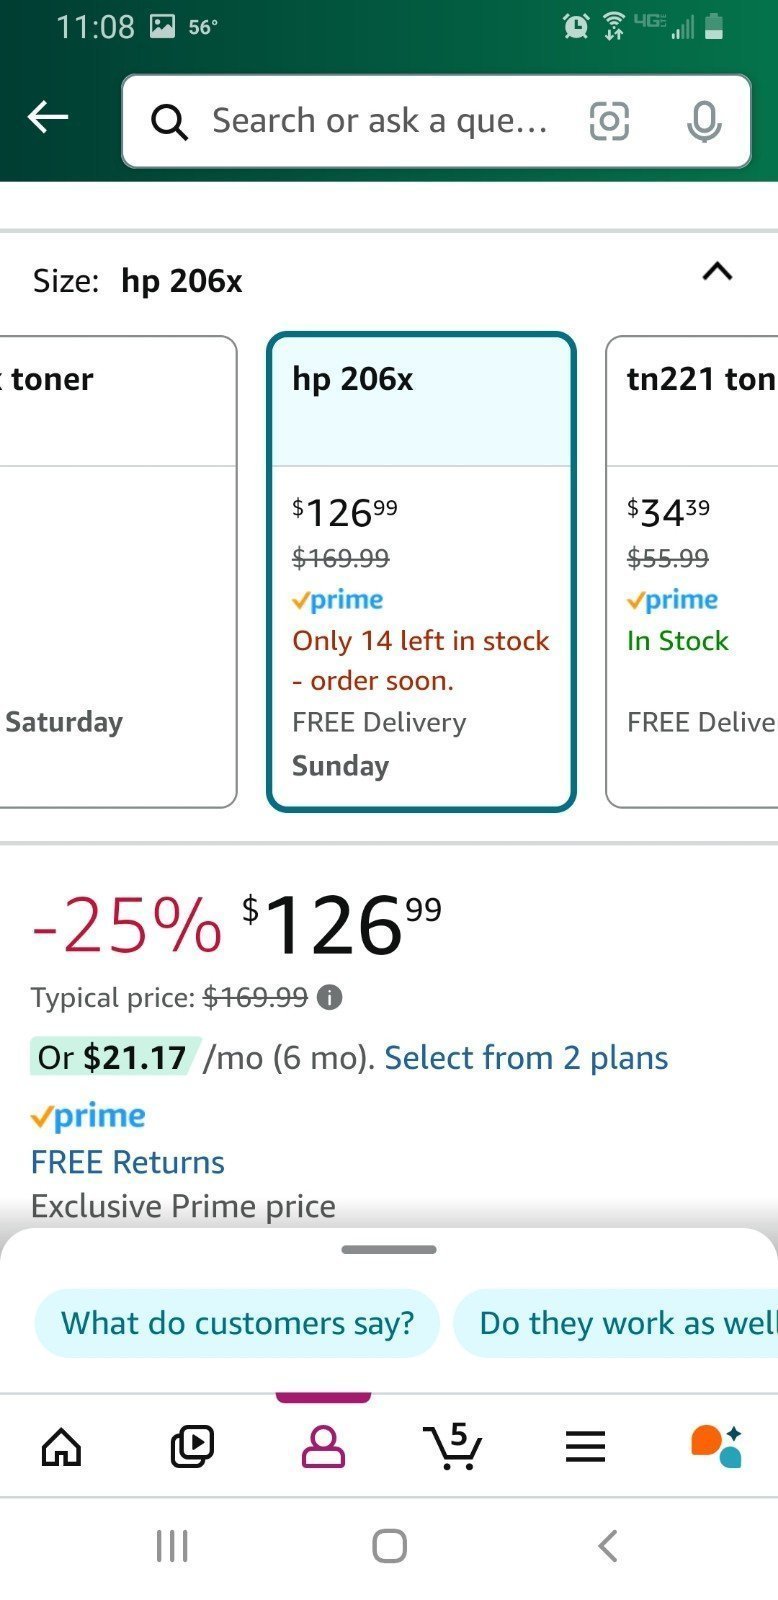Open the Inspire video feed icon
Viewport: 778px width, 1600px height.
pos(192,1446)
